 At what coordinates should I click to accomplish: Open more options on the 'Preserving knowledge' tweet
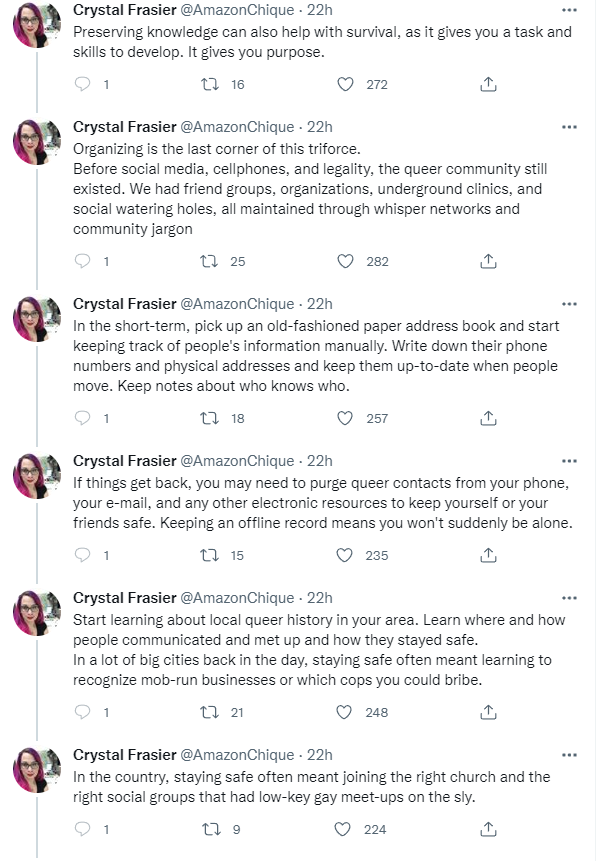[570, 10]
